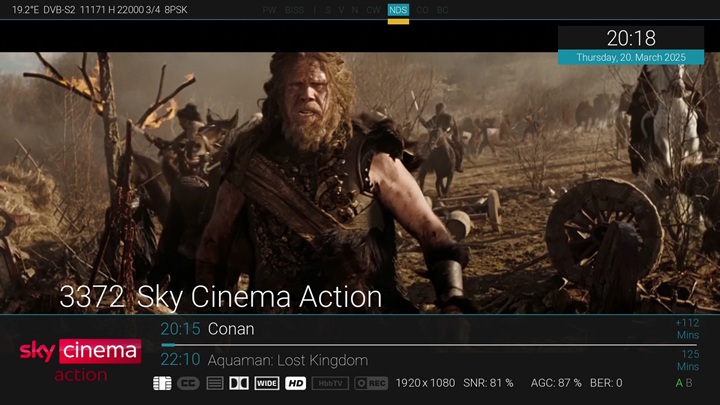Click the BER: 0 value
Viewport: 720px width, 405px height.
tap(606, 383)
